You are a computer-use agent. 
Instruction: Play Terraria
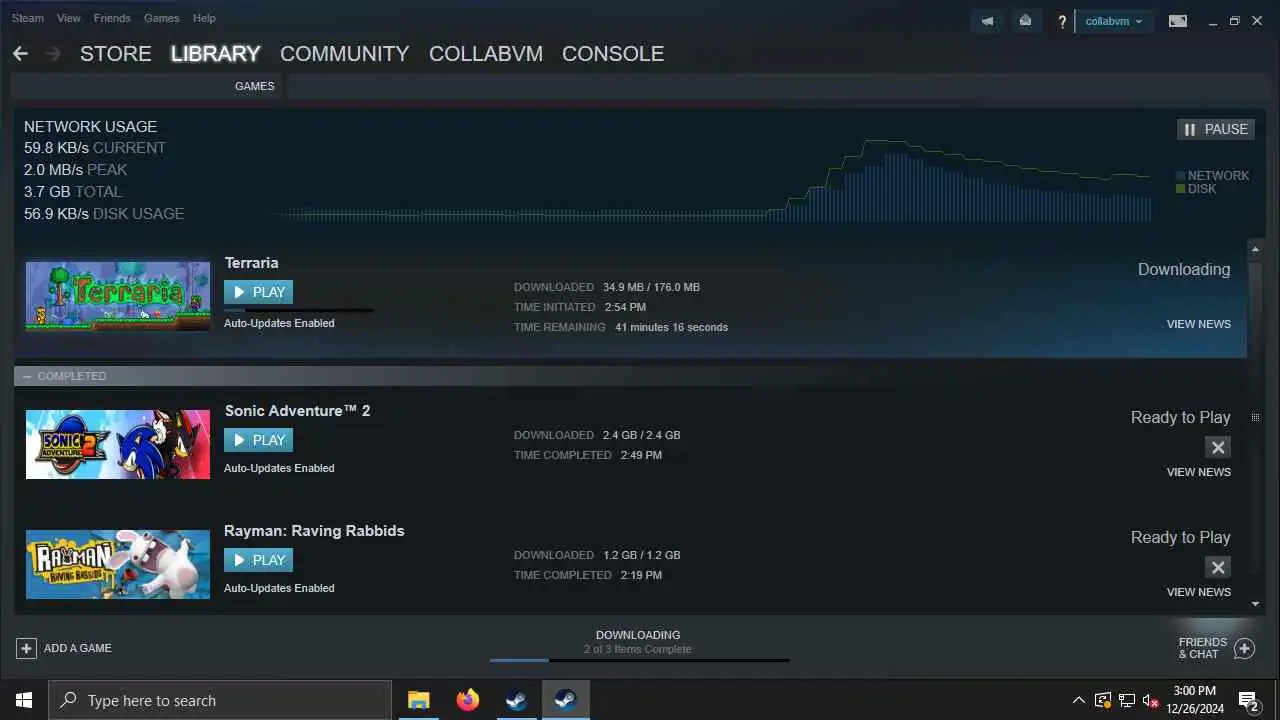(x=258, y=292)
